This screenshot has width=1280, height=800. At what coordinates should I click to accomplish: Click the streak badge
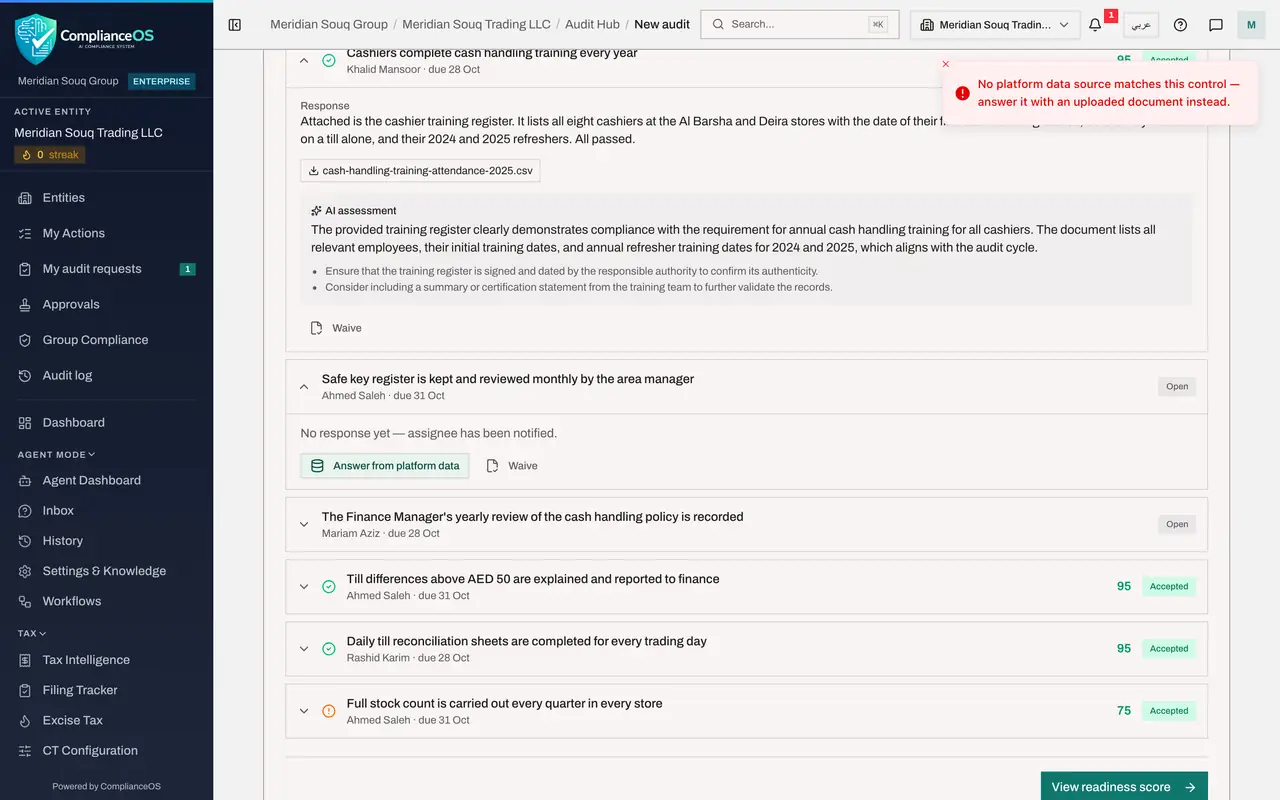[x=50, y=155]
